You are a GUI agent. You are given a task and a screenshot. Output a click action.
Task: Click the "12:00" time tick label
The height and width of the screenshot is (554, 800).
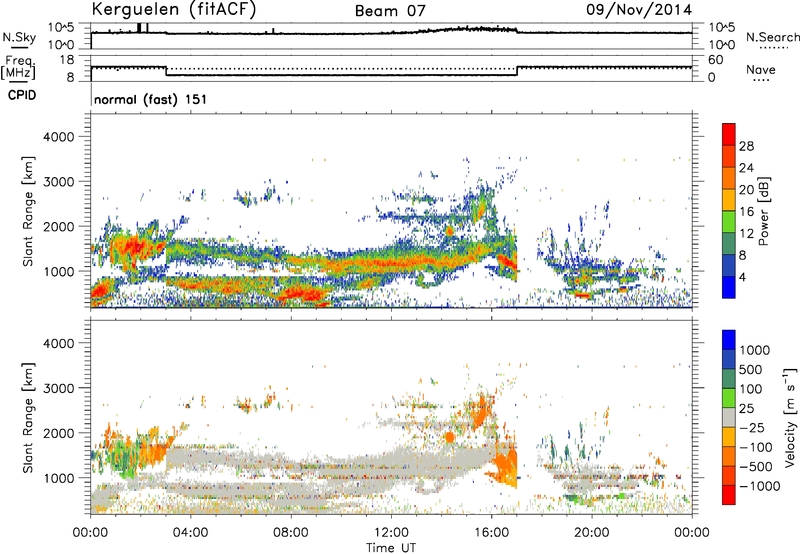click(391, 533)
